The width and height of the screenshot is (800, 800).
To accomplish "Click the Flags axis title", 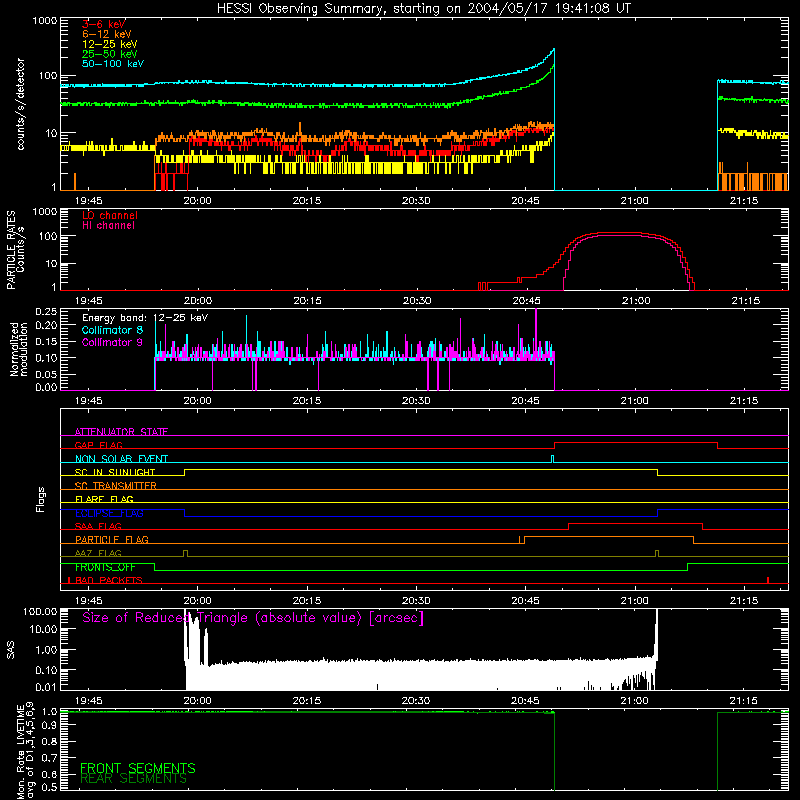I will pyautogui.click(x=41, y=500).
